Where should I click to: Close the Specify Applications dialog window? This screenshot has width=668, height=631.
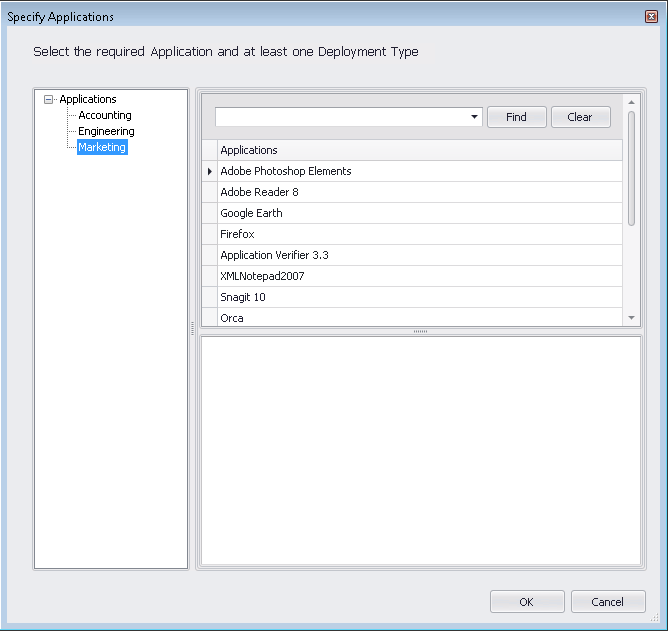point(651,17)
